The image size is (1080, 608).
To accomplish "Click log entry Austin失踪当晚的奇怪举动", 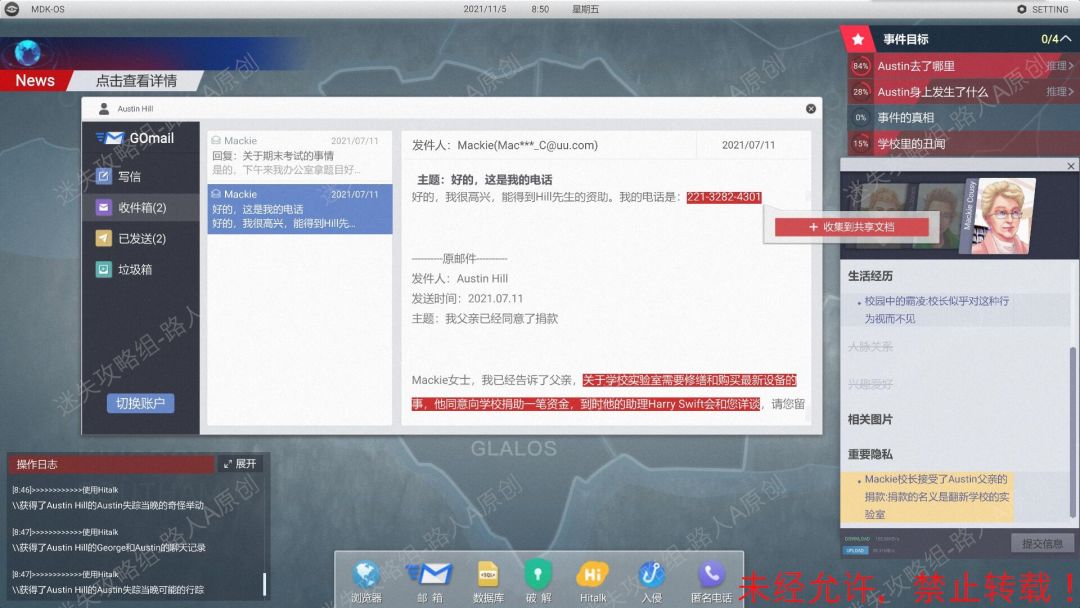I will pyautogui.click(x=108, y=505).
